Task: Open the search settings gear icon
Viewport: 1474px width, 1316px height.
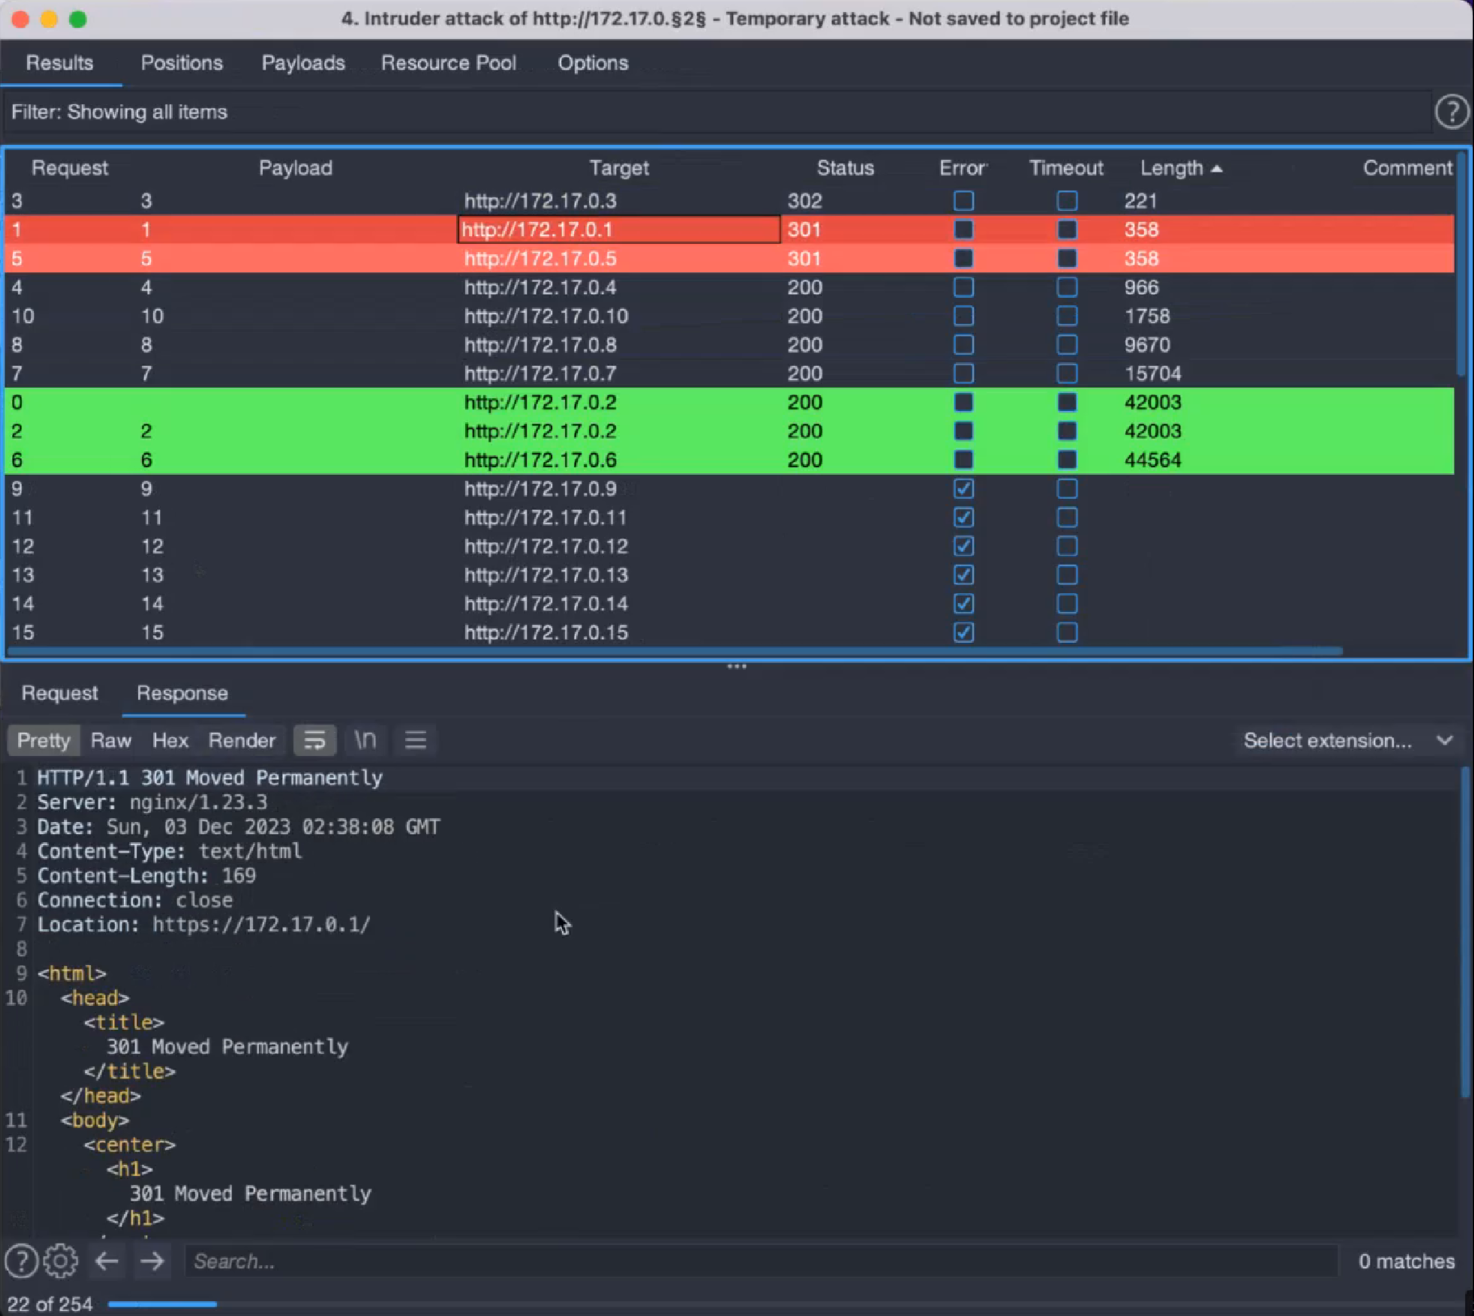Action: click(60, 1261)
